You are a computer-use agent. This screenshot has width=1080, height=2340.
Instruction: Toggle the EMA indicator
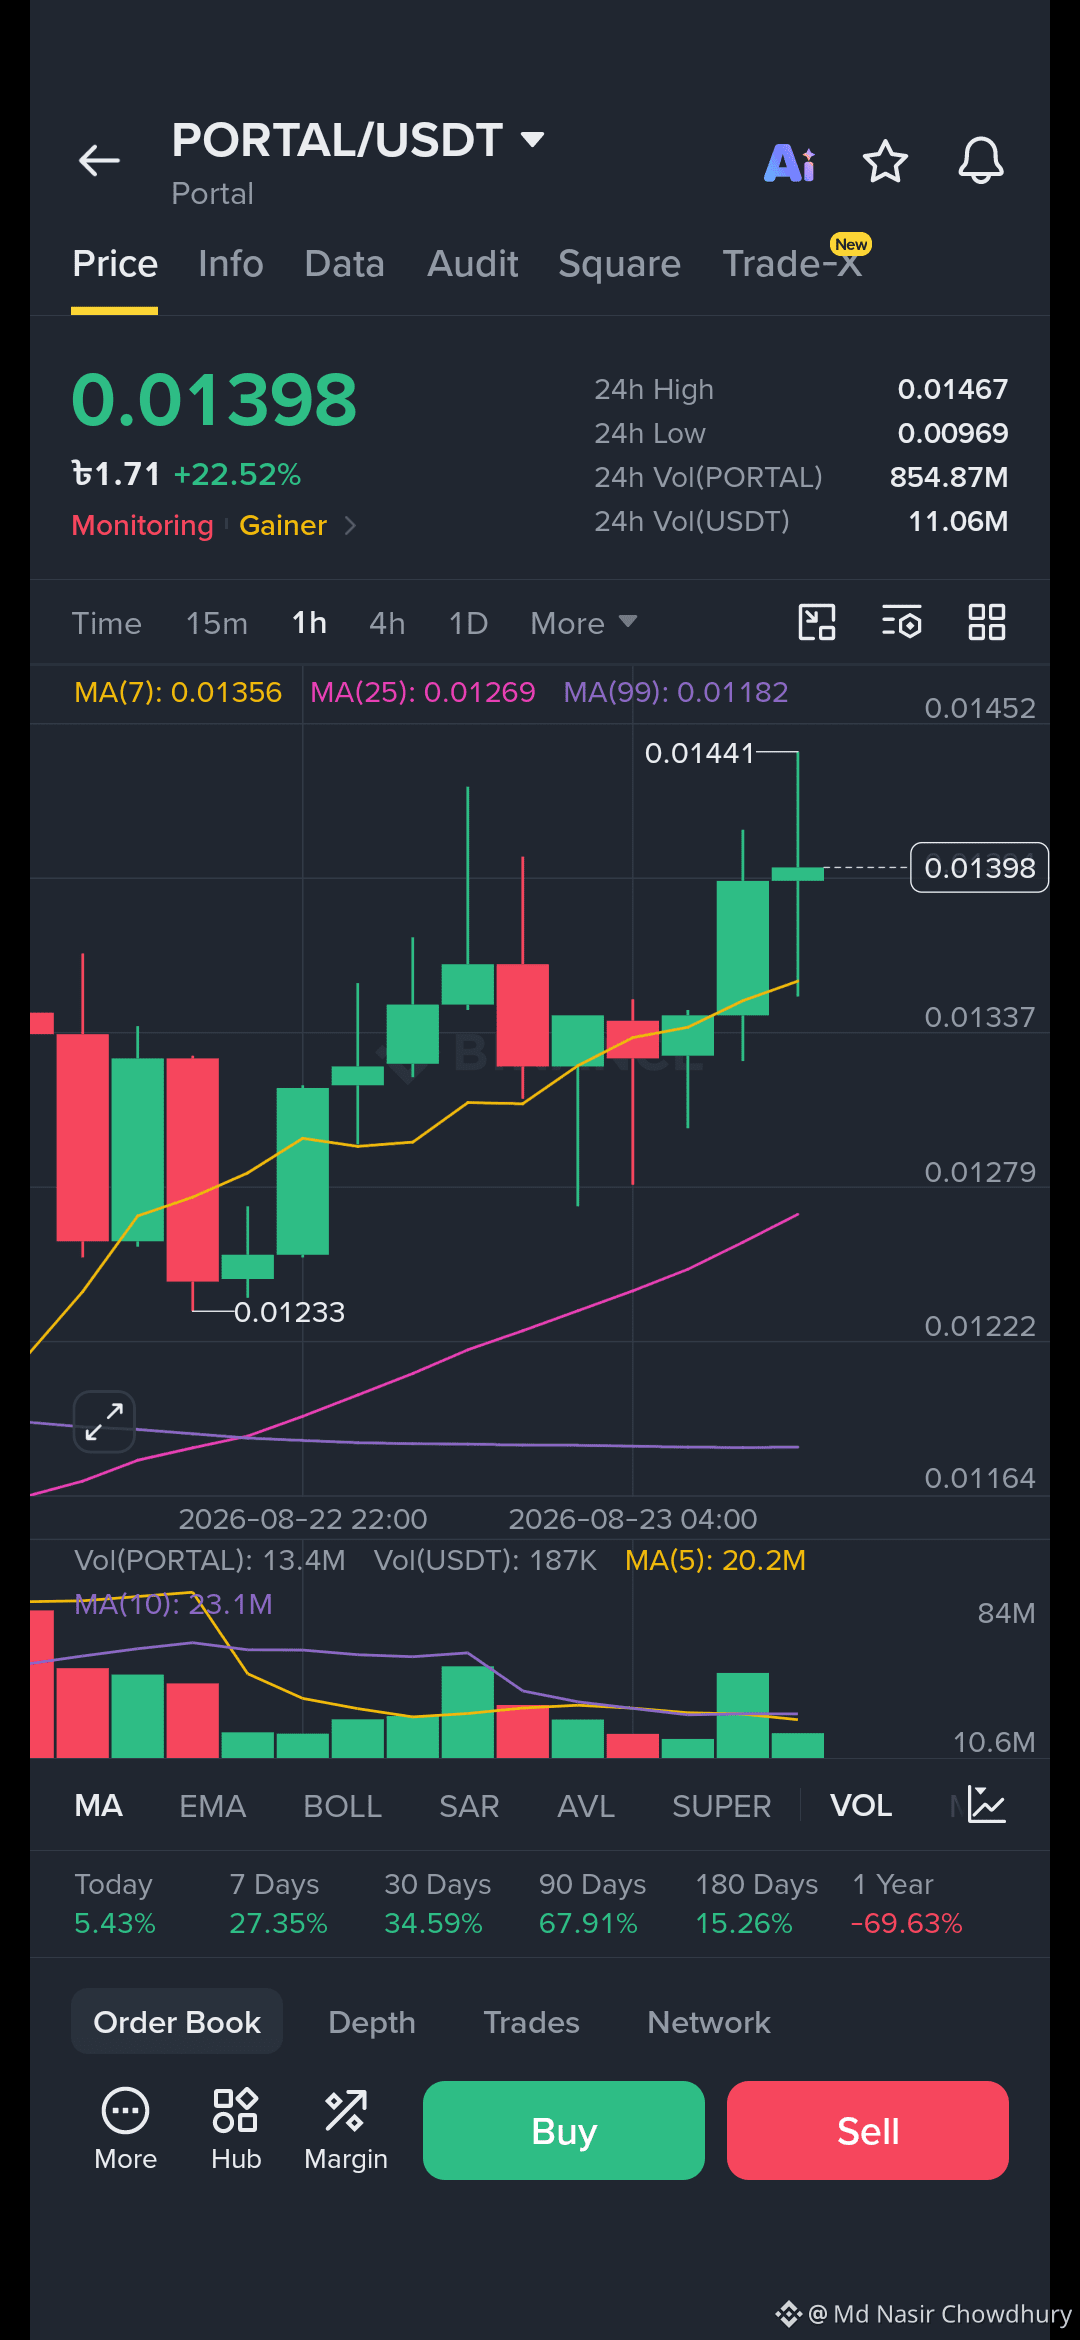click(213, 1806)
